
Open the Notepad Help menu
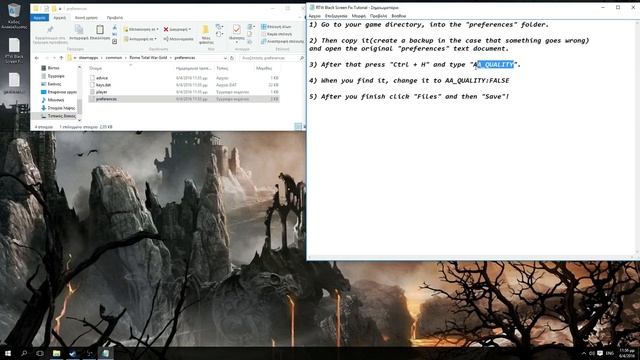(x=398, y=16)
